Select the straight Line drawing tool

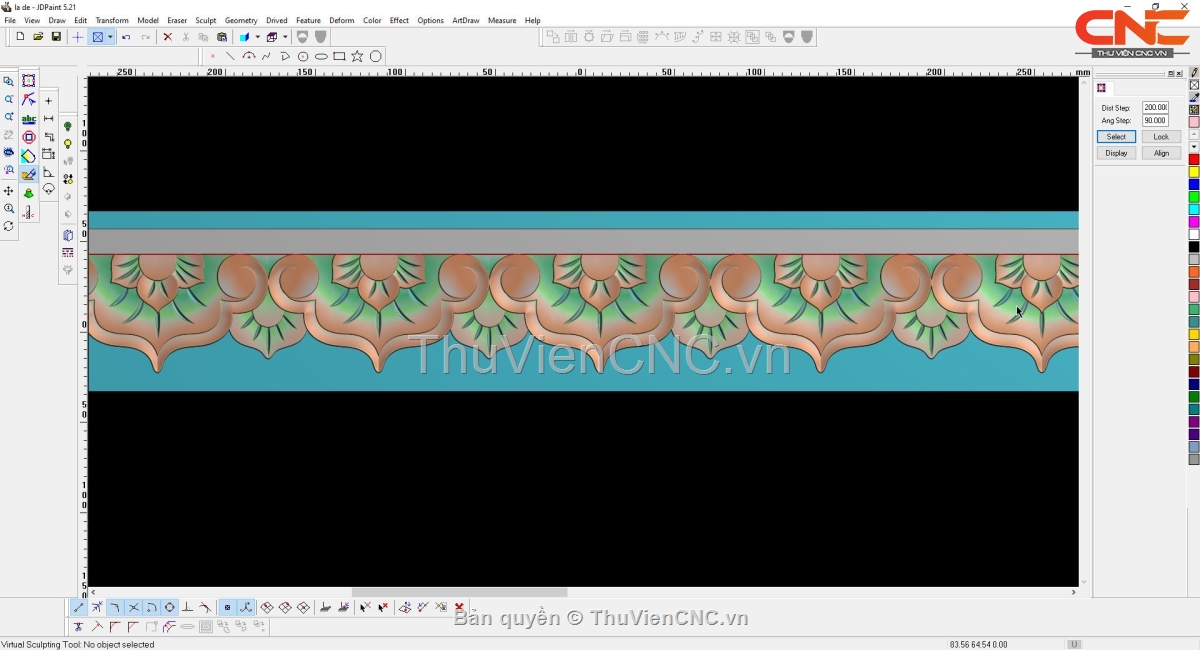pyautogui.click(x=230, y=56)
